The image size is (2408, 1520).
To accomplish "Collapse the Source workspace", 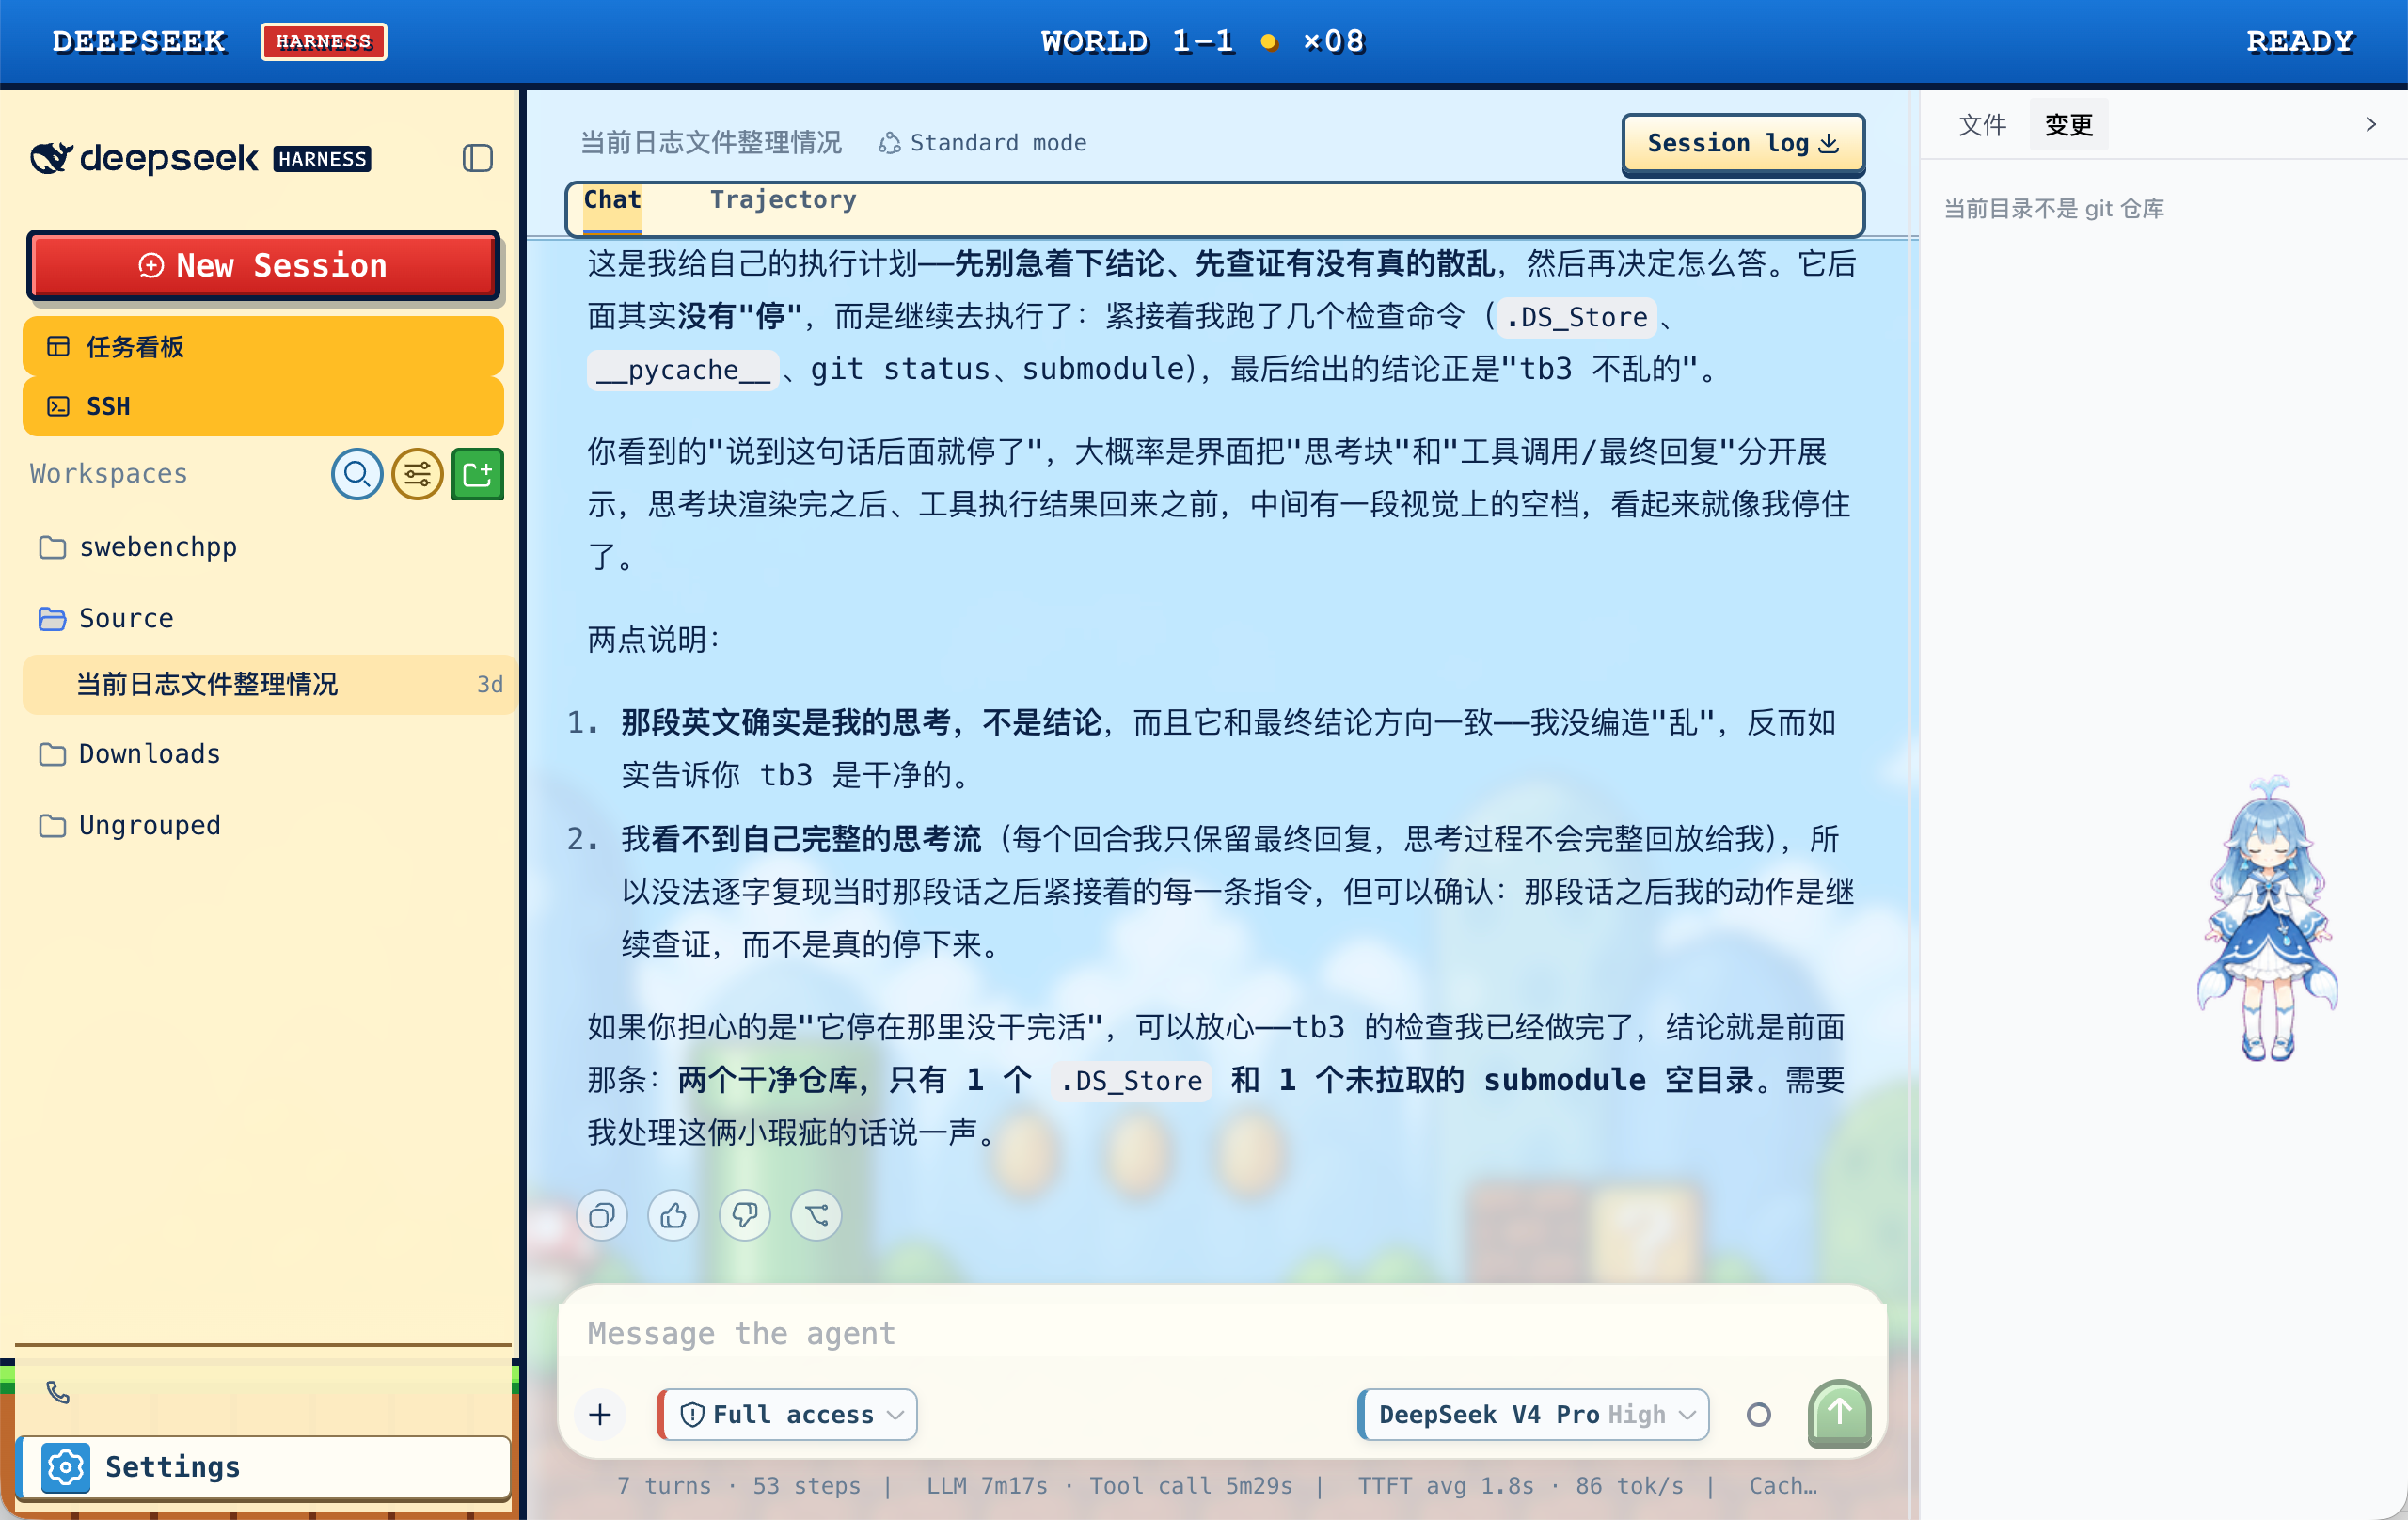I will tap(126, 619).
